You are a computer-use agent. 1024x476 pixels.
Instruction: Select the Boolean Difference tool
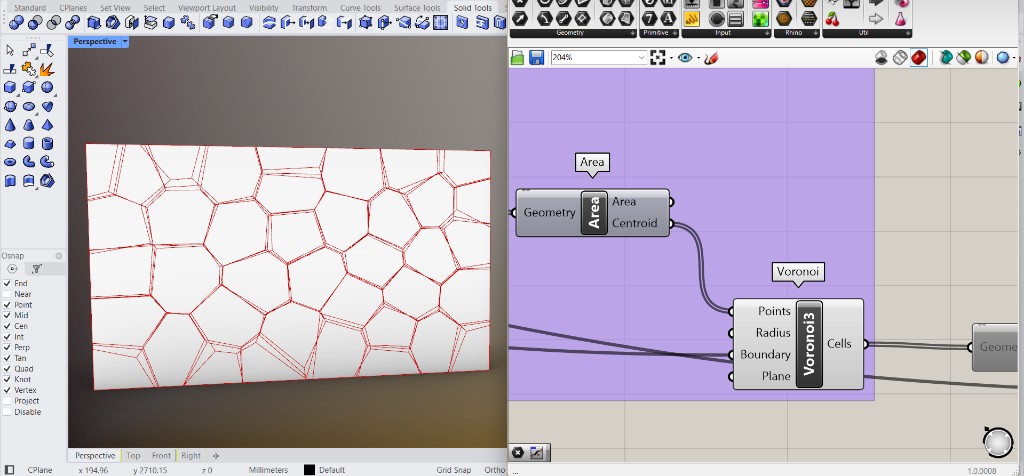(x=36, y=23)
